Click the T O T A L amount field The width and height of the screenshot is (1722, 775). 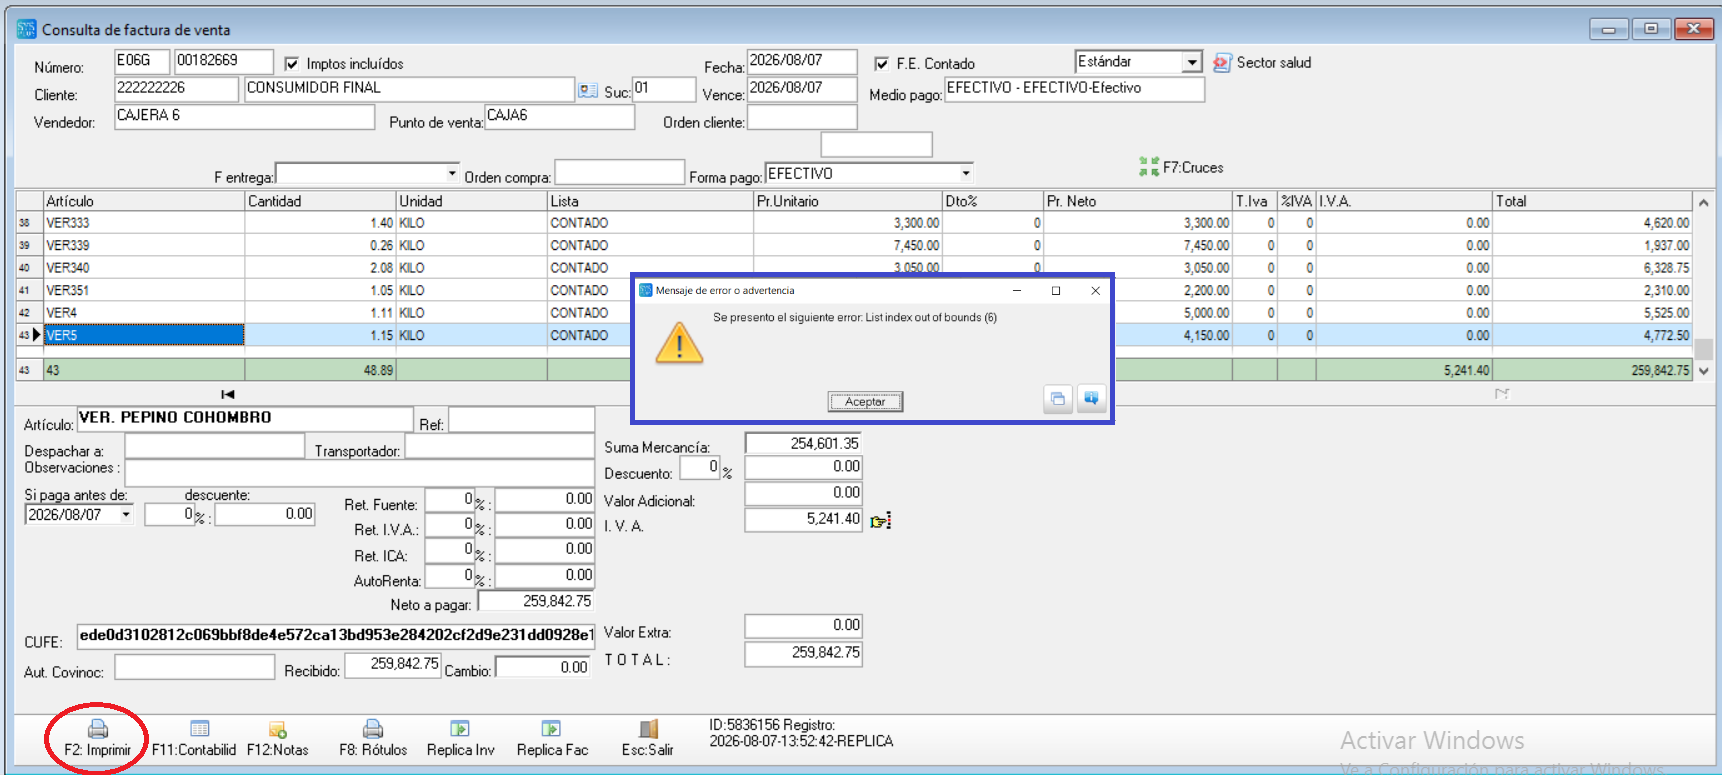tap(803, 653)
